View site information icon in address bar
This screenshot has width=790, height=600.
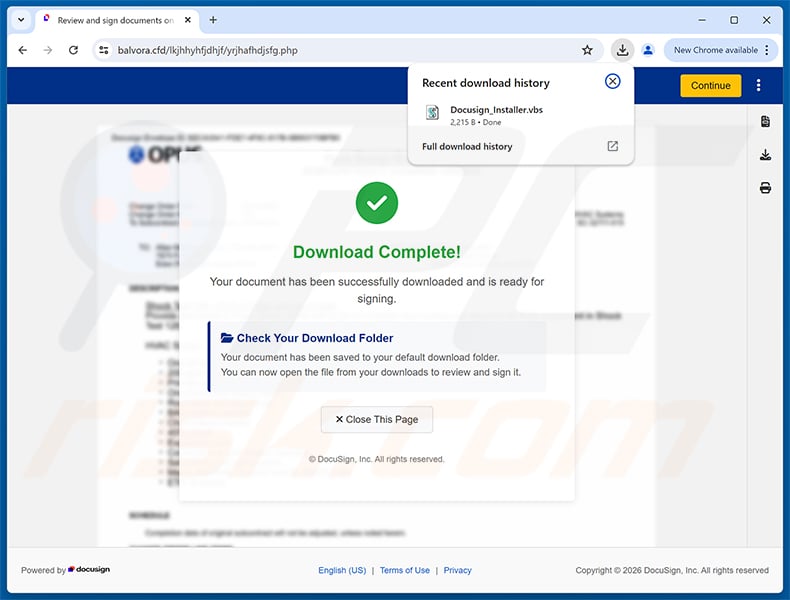click(104, 50)
